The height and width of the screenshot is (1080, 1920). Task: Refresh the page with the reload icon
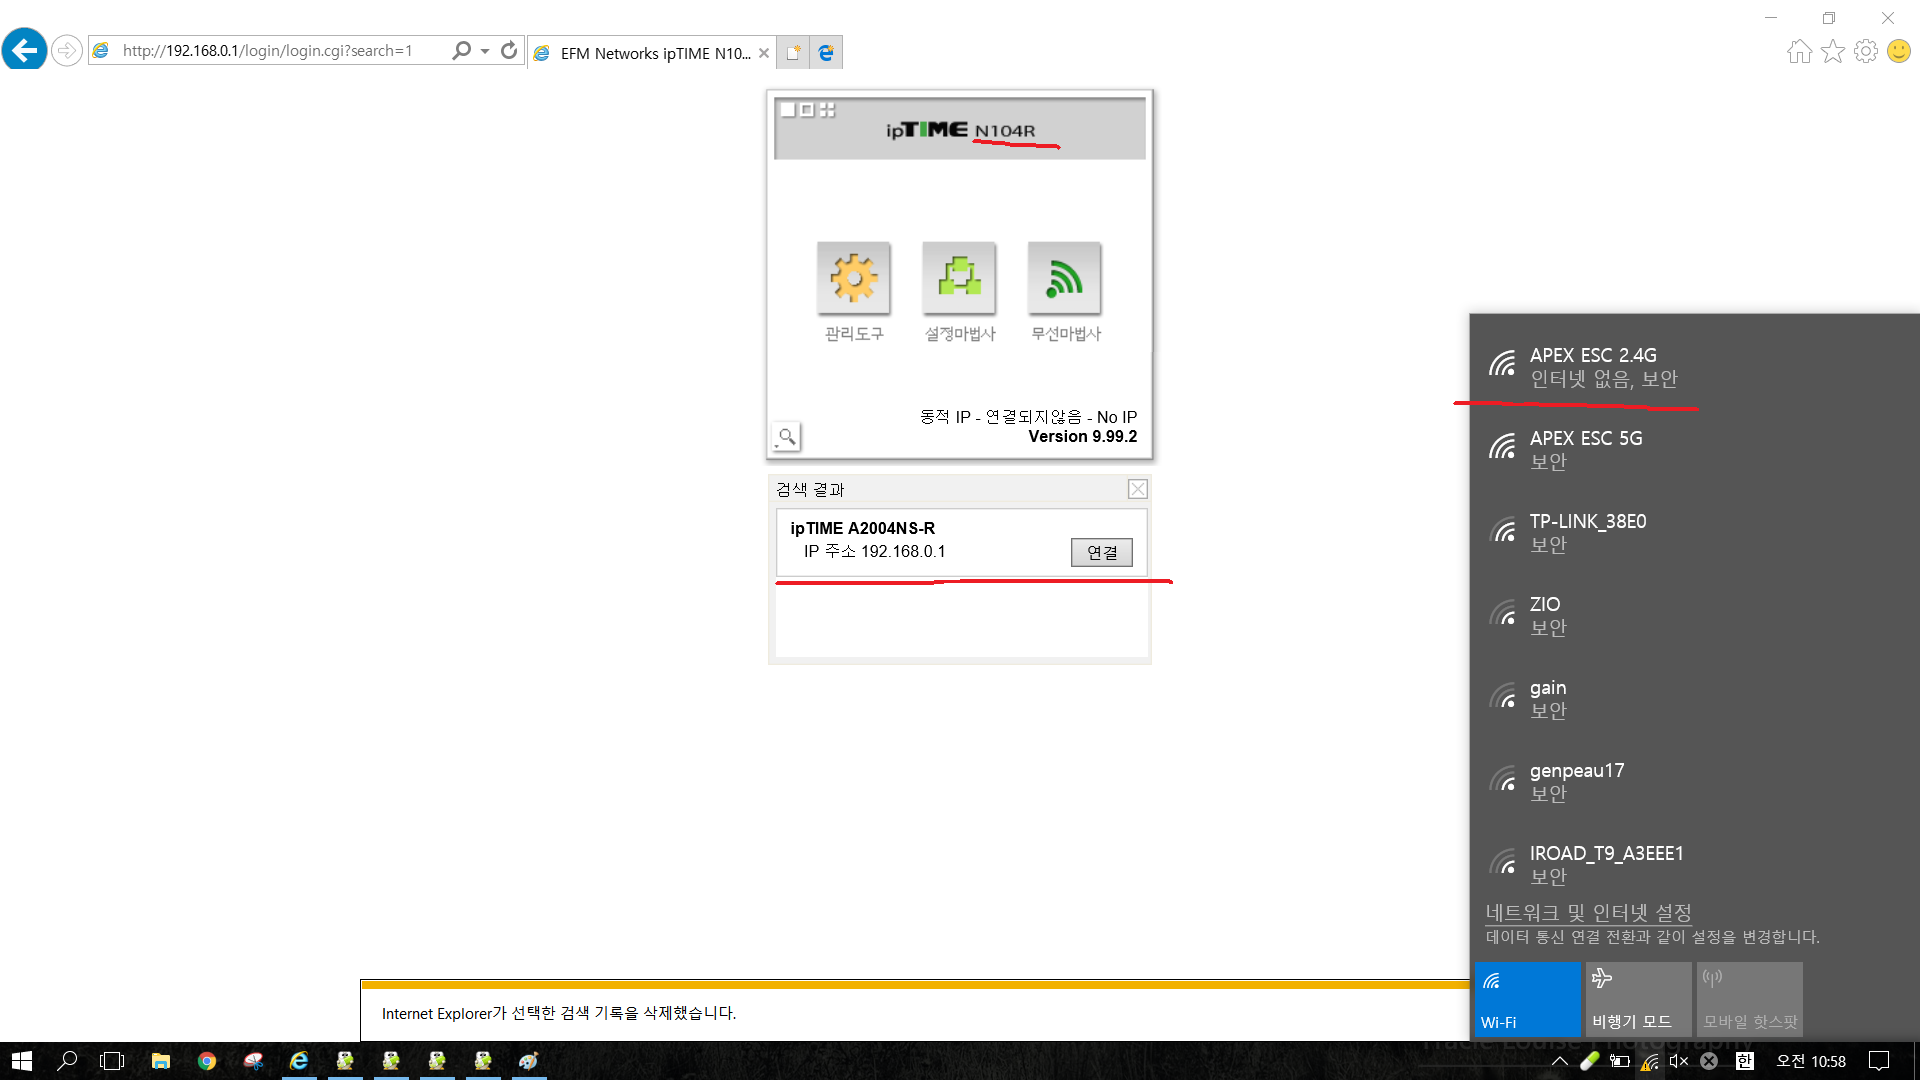coord(509,50)
